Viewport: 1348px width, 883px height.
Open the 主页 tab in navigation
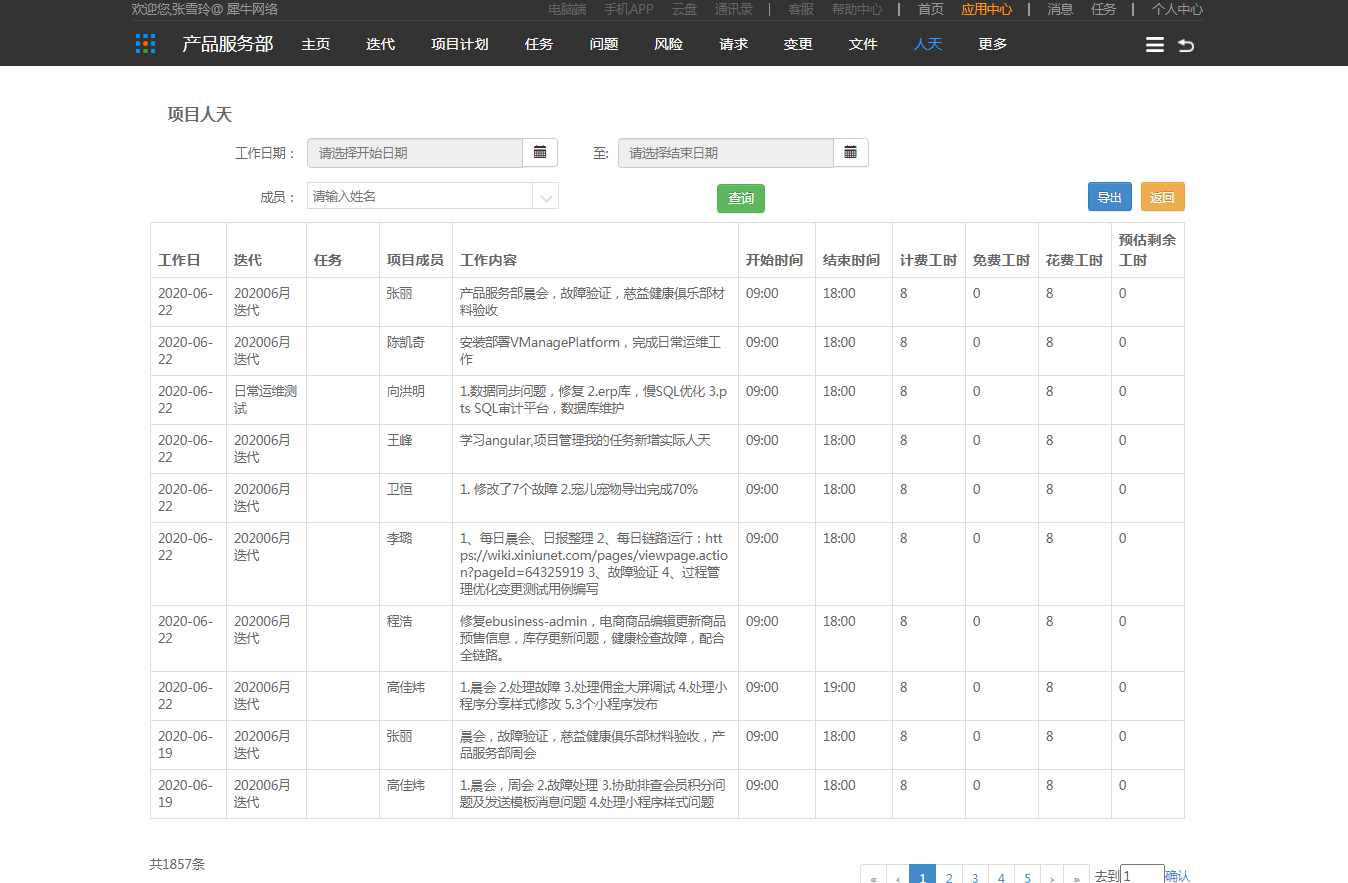[316, 44]
